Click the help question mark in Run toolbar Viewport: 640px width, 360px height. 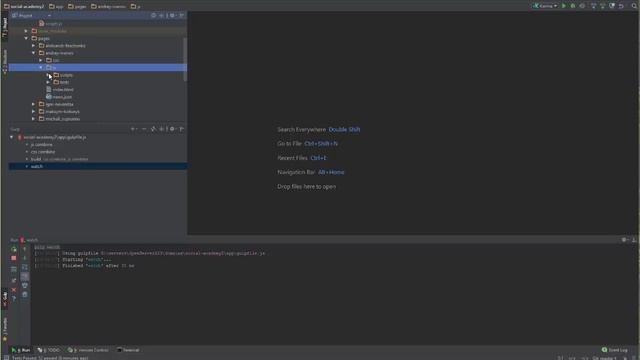(x=13, y=299)
